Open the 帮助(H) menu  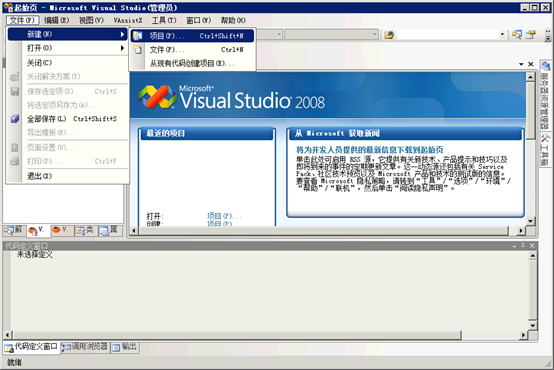(233, 20)
